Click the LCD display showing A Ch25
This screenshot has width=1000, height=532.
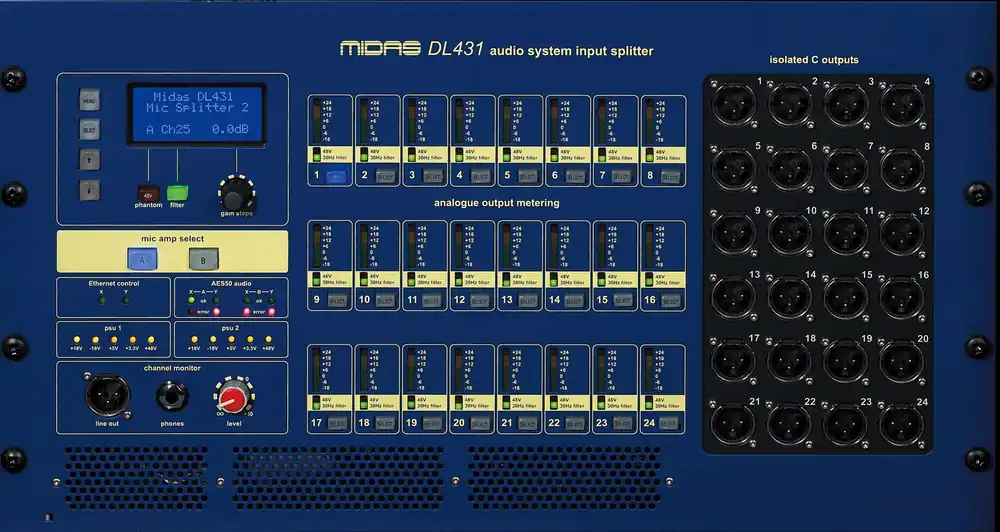point(196,115)
